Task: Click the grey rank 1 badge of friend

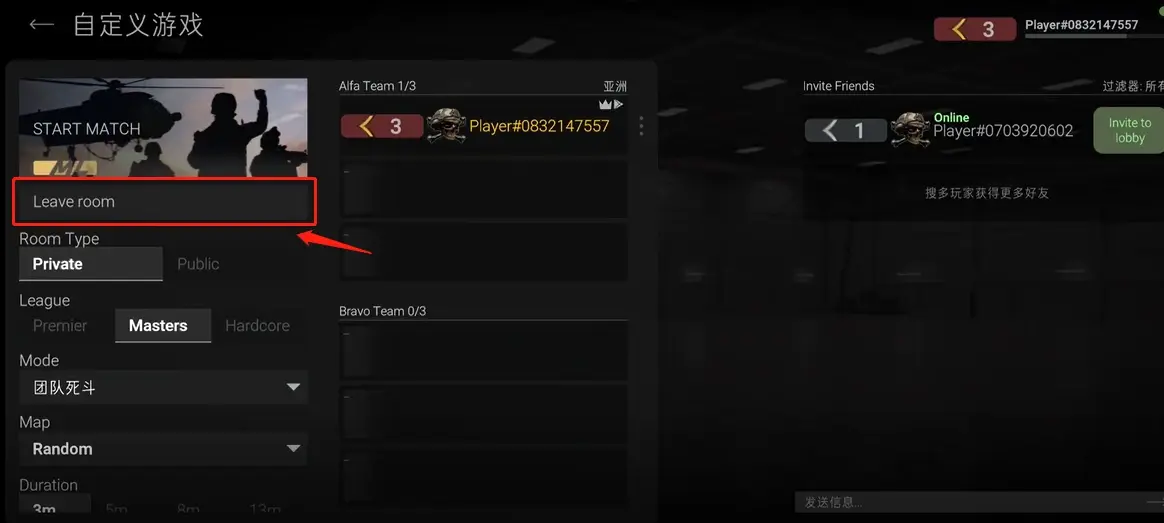Action: point(846,131)
